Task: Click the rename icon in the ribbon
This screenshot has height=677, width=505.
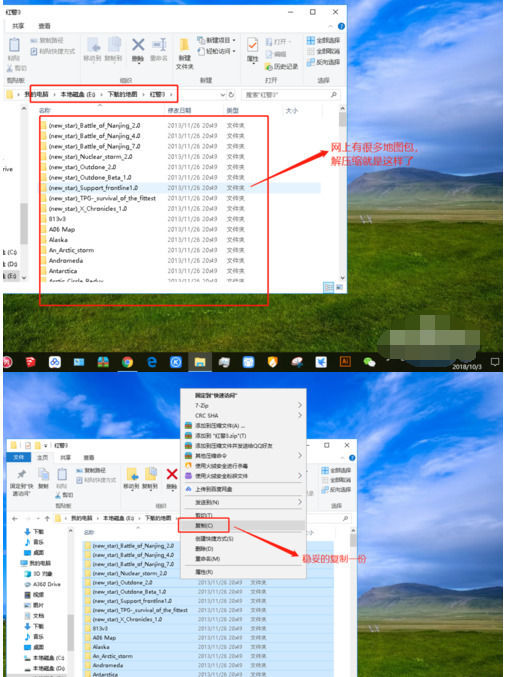Action: (x=159, y=45)
